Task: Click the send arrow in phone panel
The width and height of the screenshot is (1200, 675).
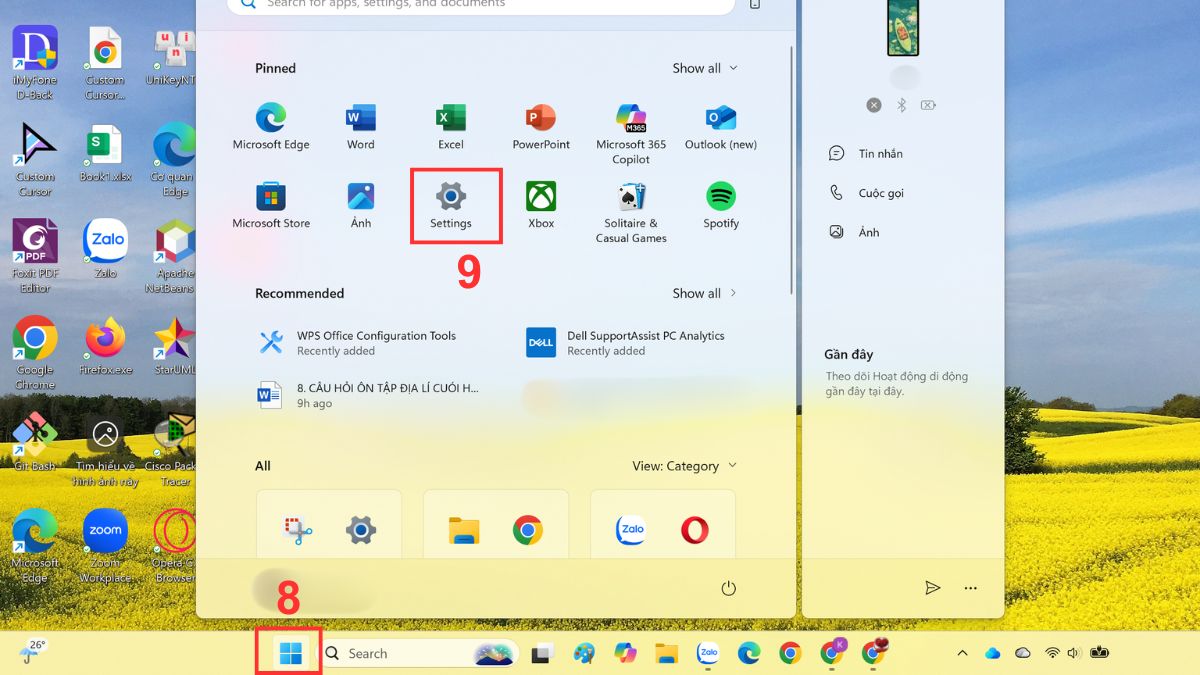Action: 933,588
